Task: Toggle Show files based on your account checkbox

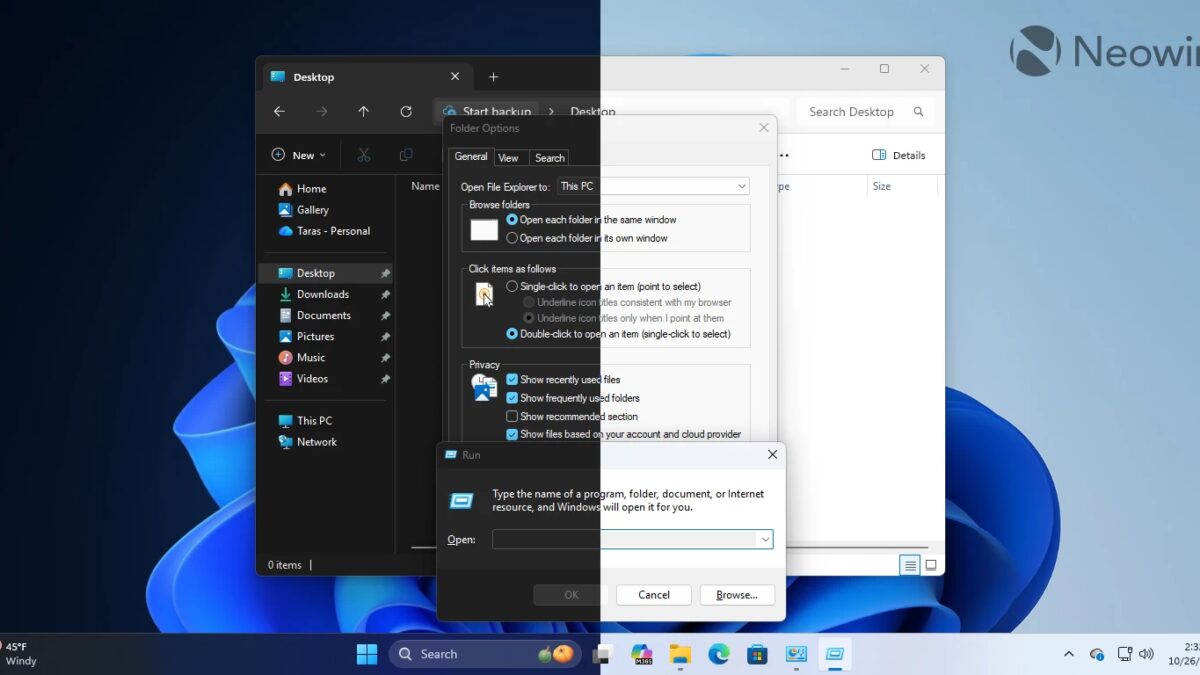Action: tap(512, 434)
